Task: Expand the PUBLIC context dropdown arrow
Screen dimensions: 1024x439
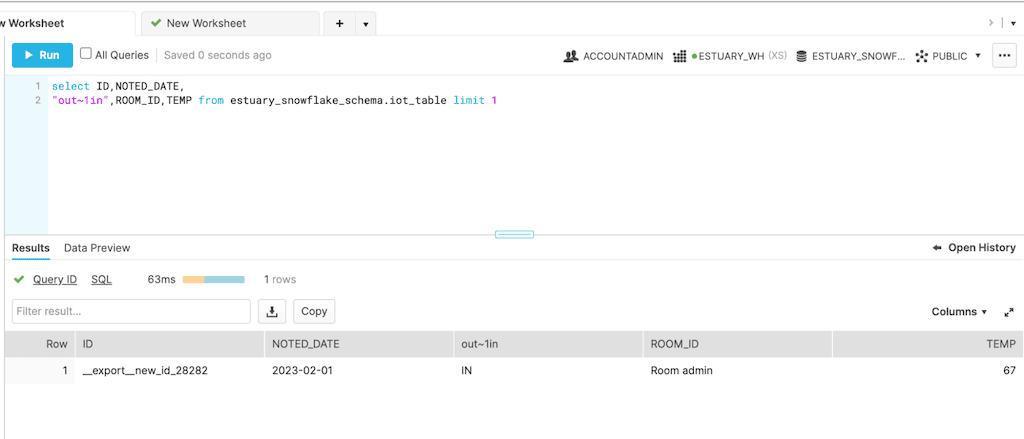Action: [978, 56]
